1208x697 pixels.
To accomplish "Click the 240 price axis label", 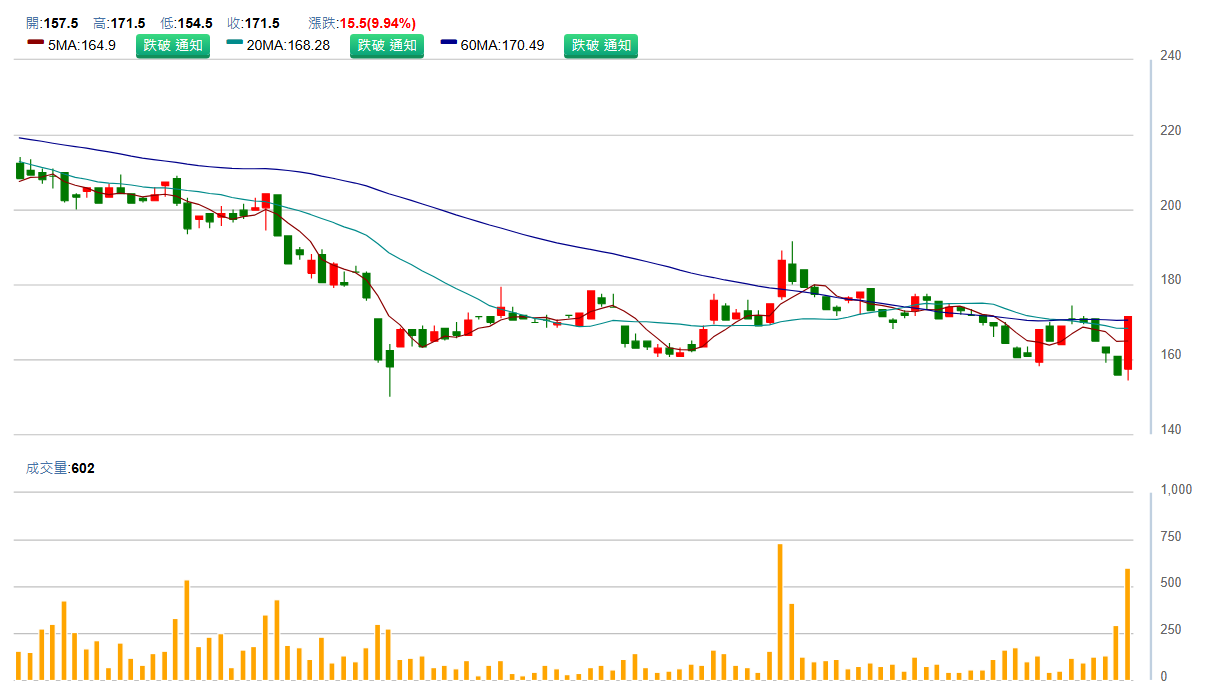I will point(1171,56).
